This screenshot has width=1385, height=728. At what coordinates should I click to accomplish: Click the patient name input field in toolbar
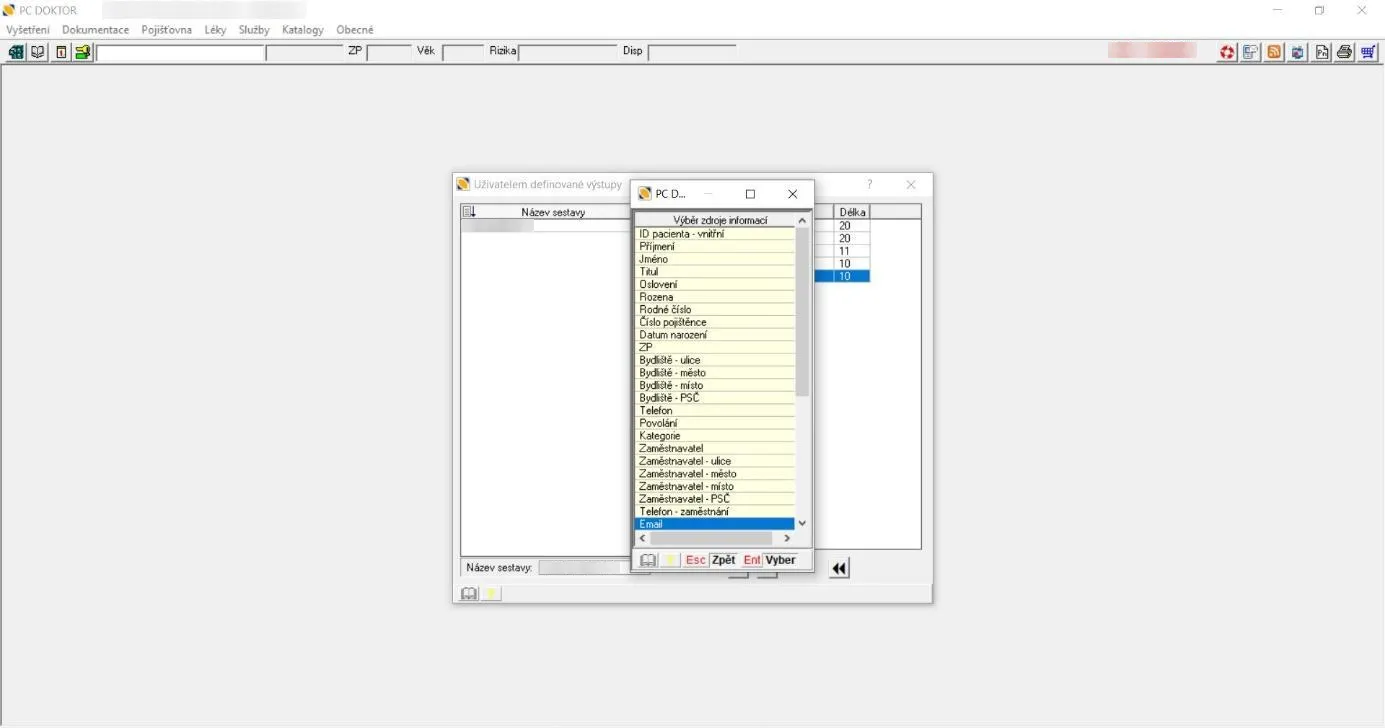[x=180, y=52]
